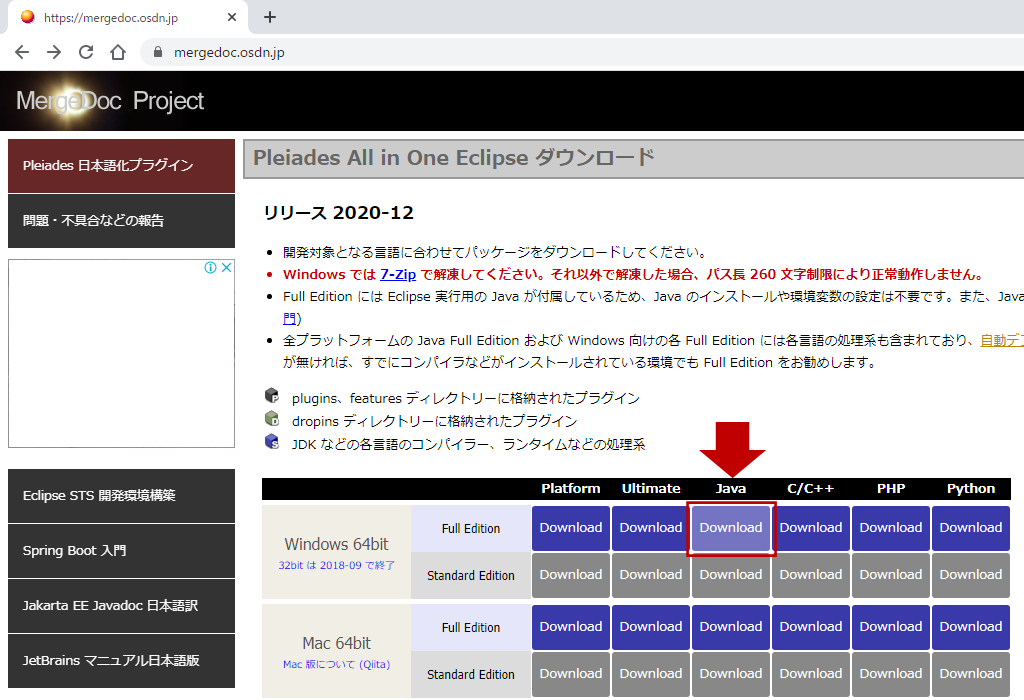Download Mac Standard Edition Platform package
1024x700 pixels.
571,674
